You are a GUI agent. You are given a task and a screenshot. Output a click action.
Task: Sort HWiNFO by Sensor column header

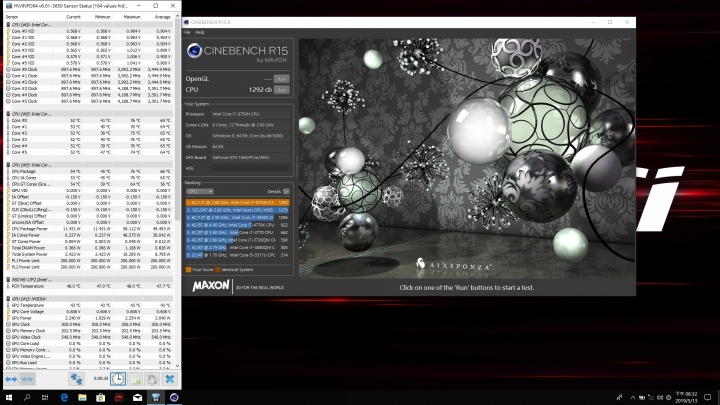28,17
